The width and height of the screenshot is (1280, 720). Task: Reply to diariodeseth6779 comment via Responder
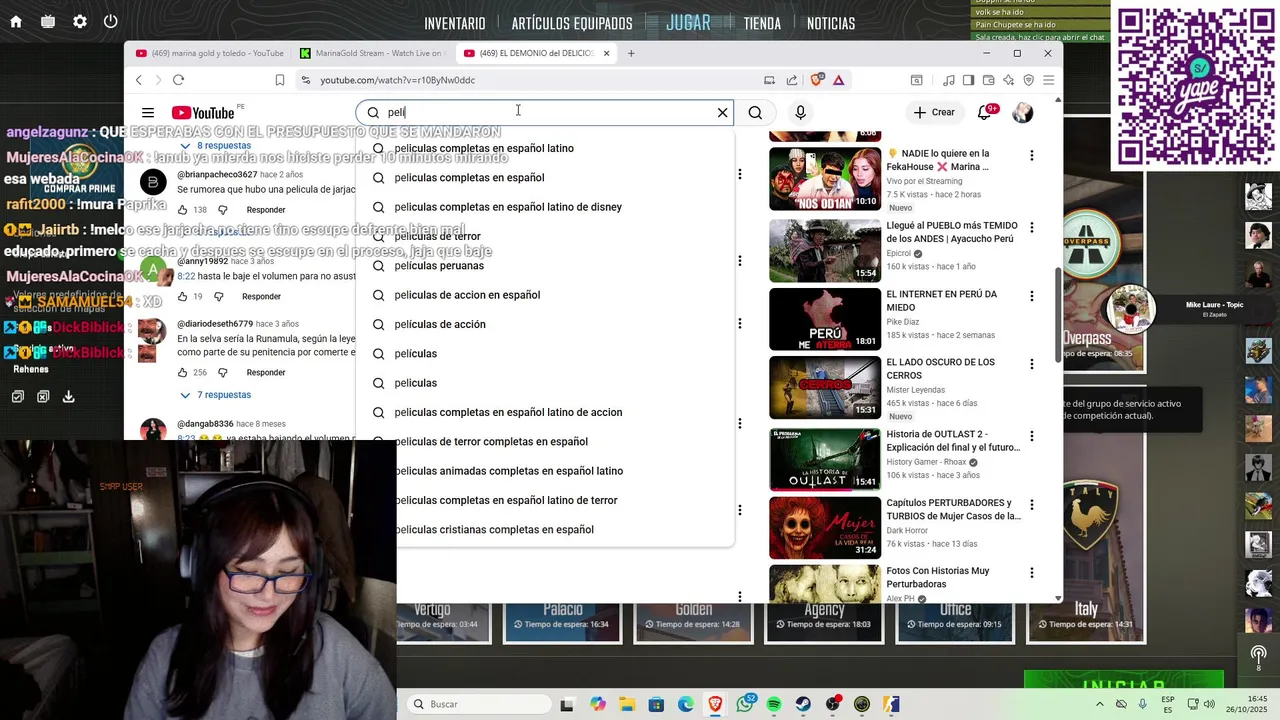266,373
